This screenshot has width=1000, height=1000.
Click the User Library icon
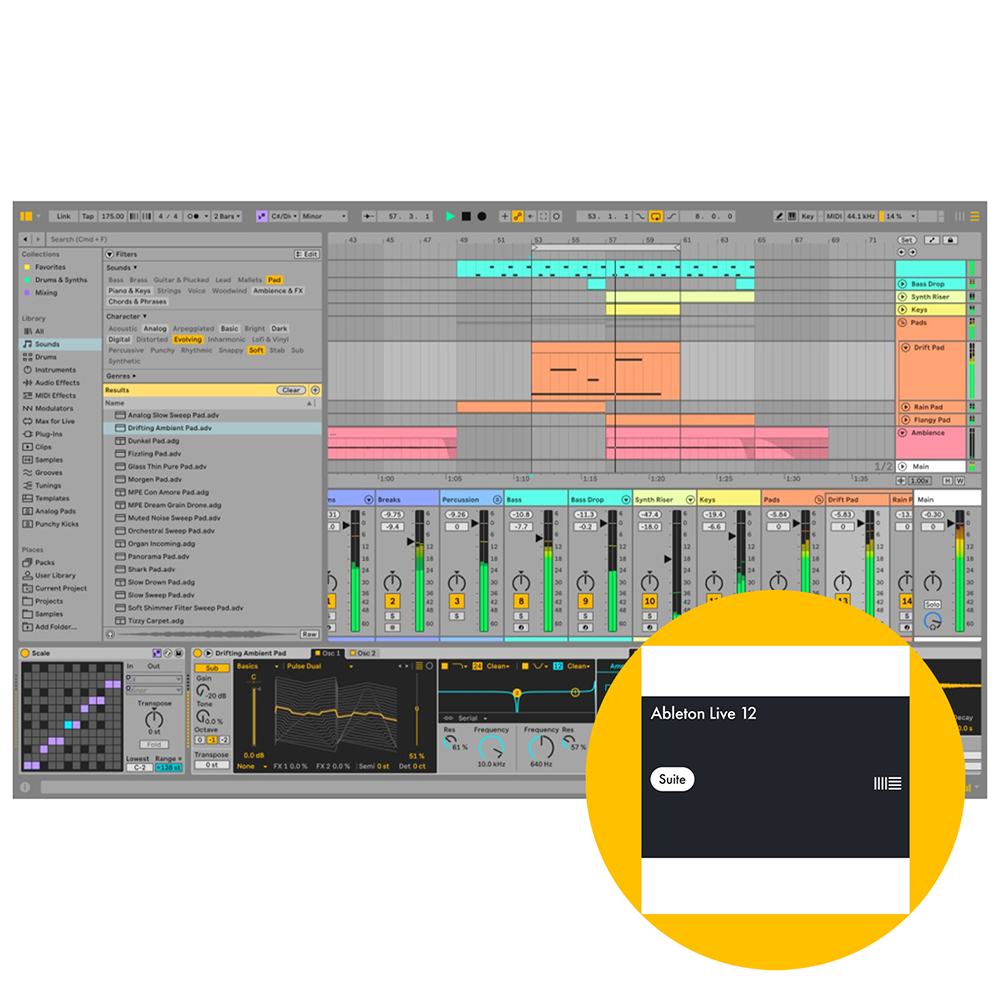(27, 575)
